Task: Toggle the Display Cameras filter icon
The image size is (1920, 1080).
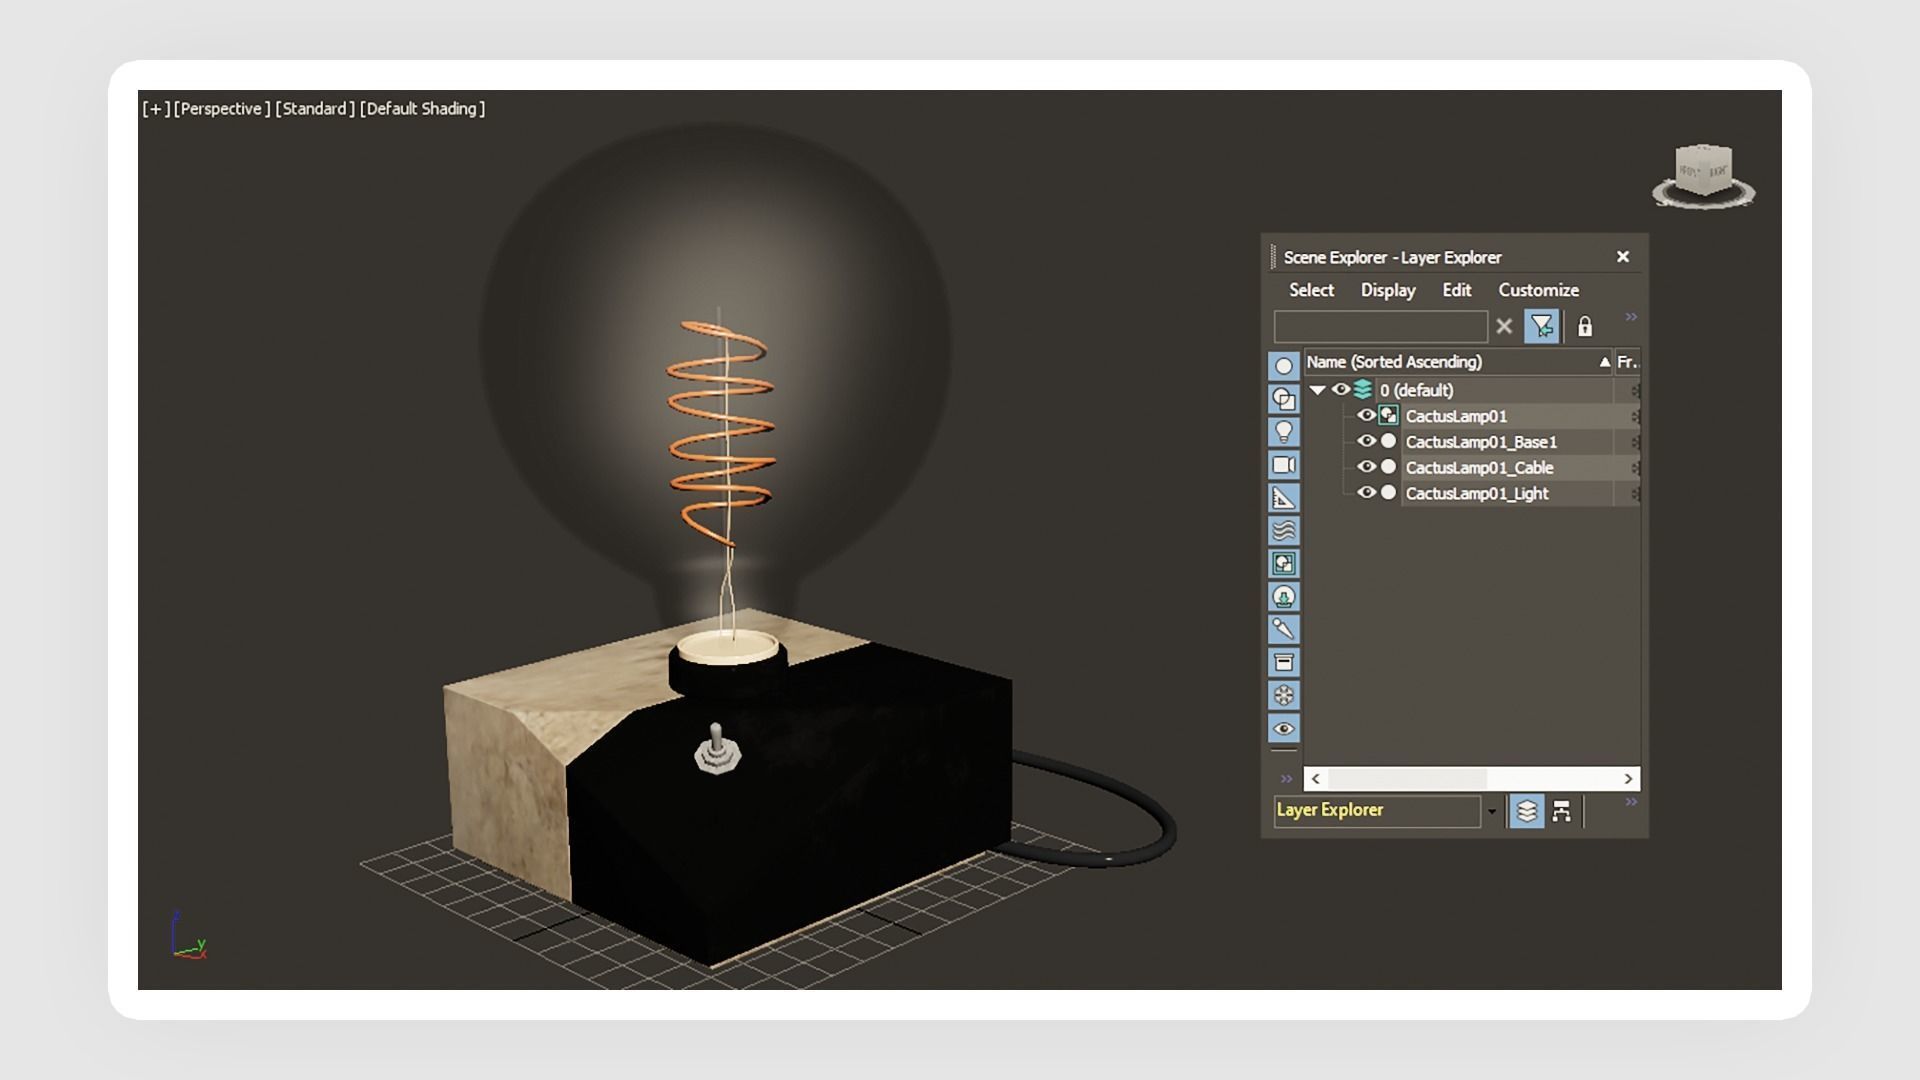Action: pos(1284,465)
